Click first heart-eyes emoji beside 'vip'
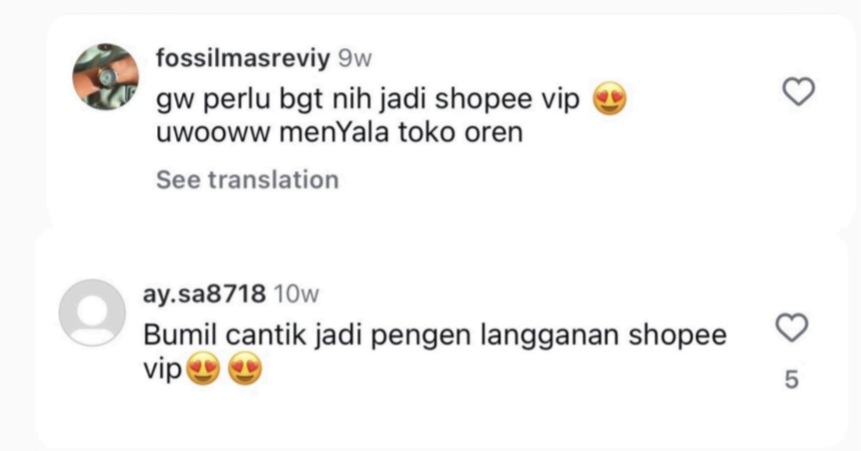 (203, 369)
